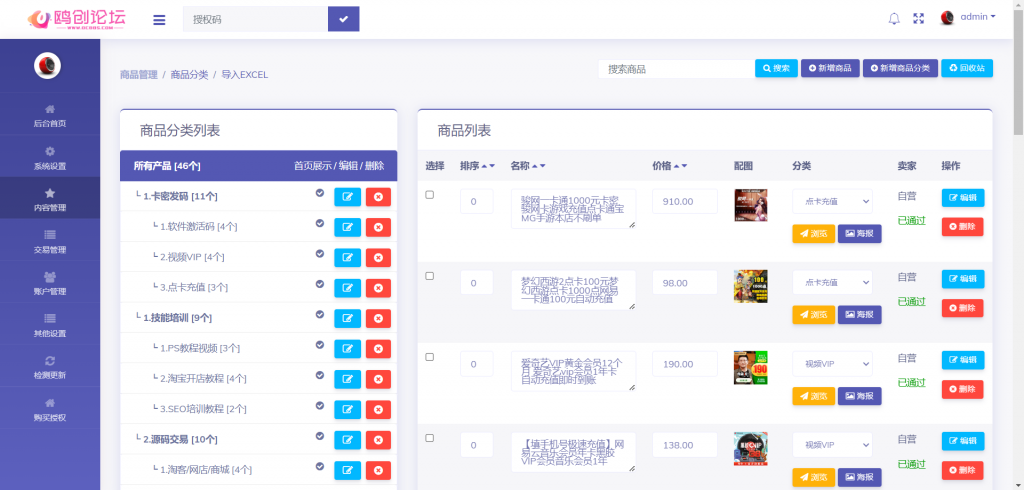
Task: Click 海报 for the 98.00 product
Action: 859,314
